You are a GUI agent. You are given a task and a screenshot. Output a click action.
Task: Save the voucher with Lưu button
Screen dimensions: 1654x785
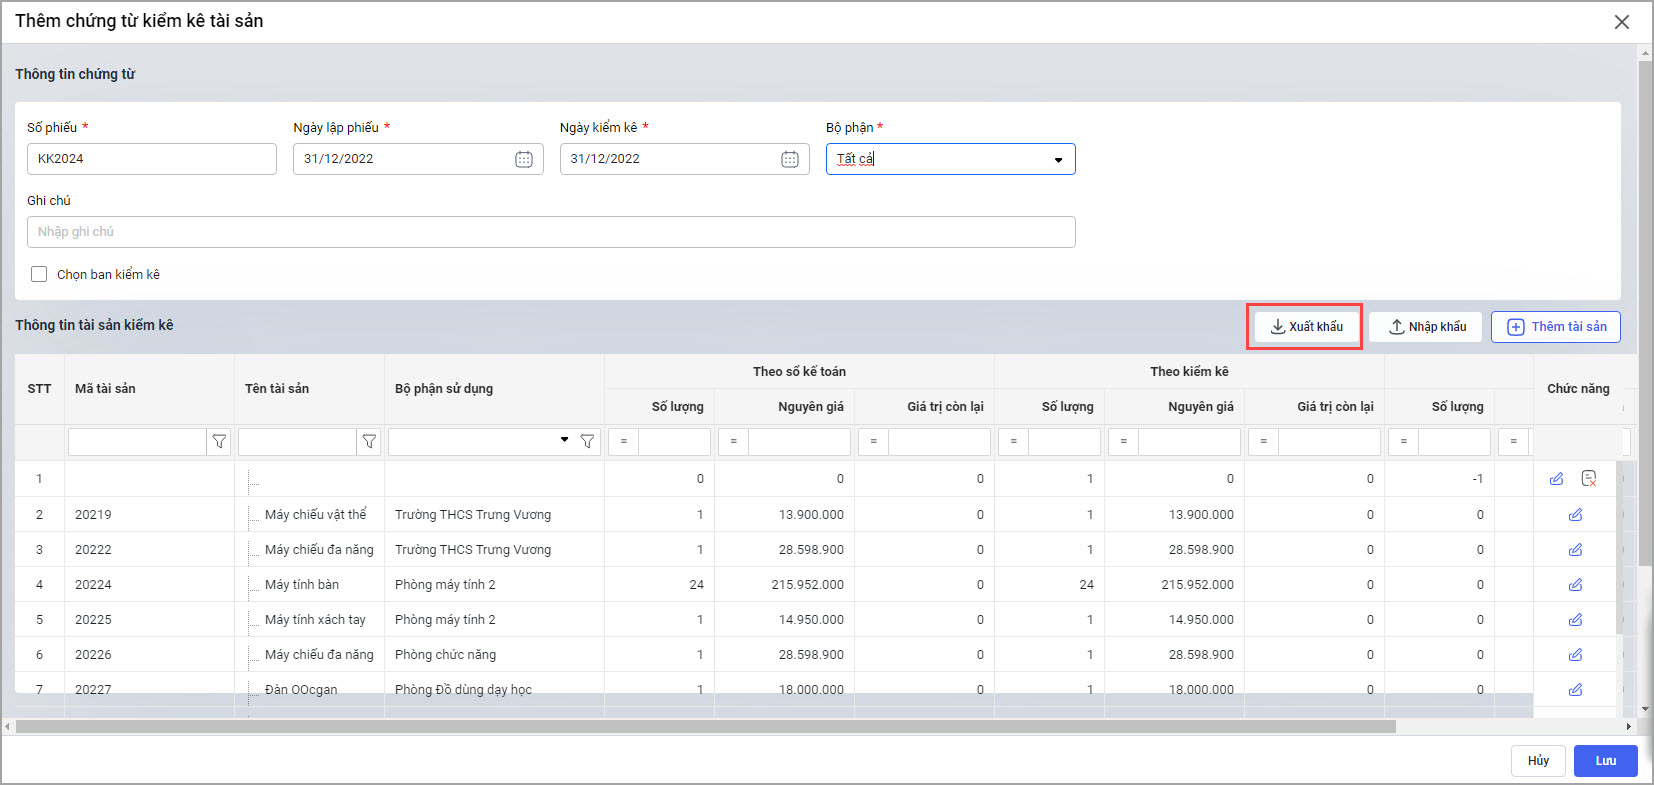[x=1605, y=761]
